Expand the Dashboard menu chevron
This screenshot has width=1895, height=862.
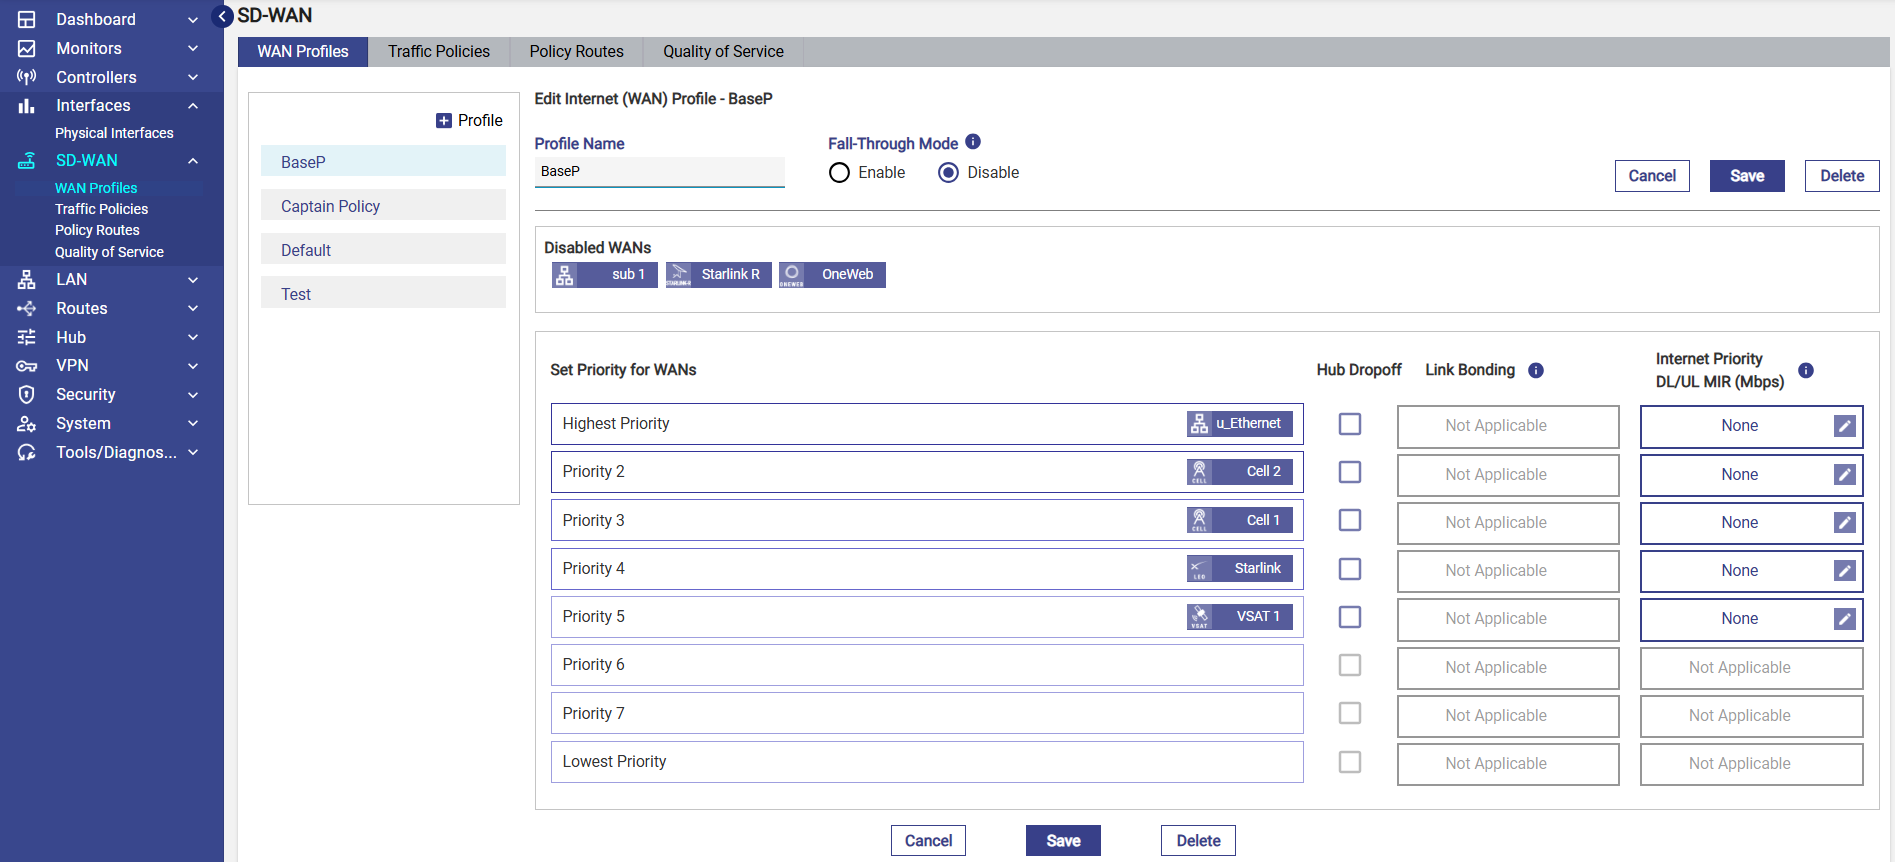(193, 20)
